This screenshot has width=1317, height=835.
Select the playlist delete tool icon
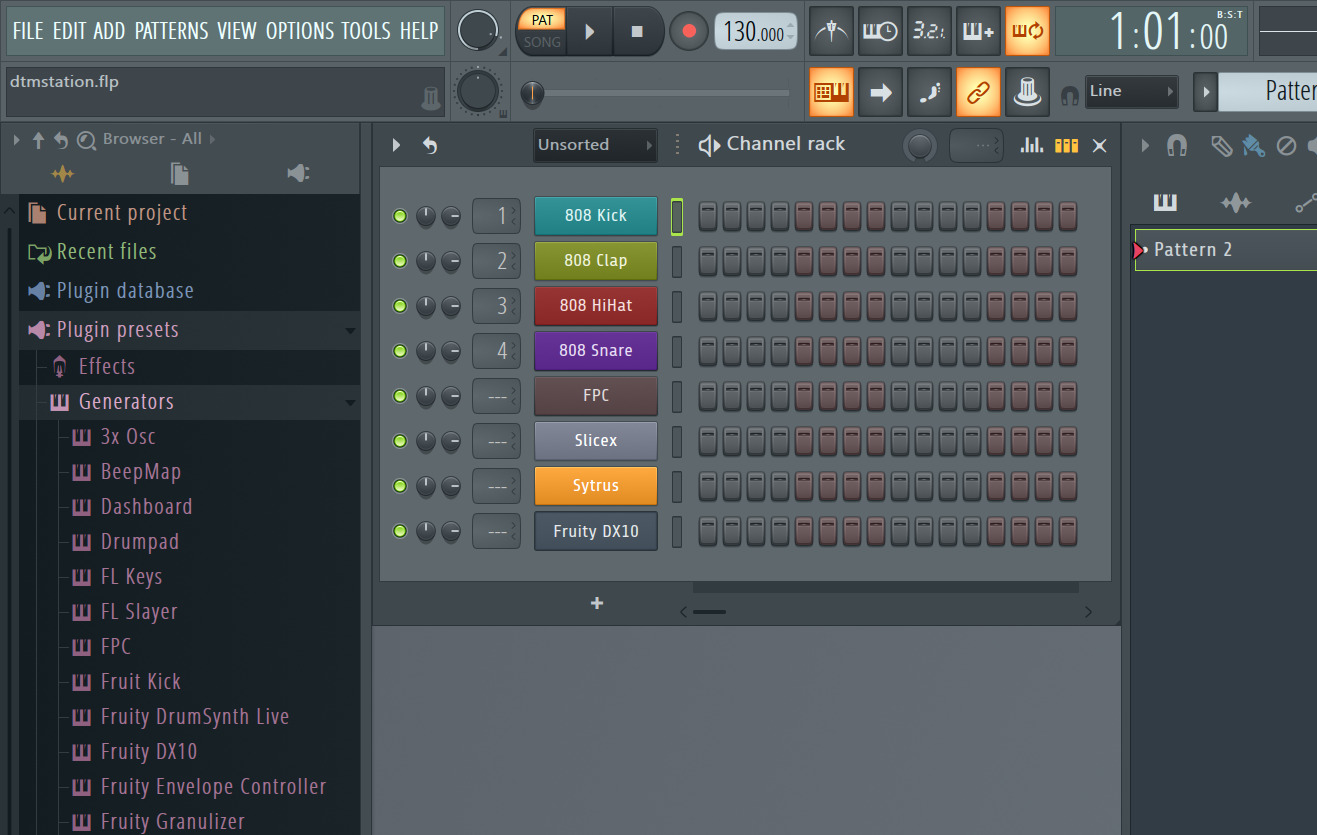1287,146
